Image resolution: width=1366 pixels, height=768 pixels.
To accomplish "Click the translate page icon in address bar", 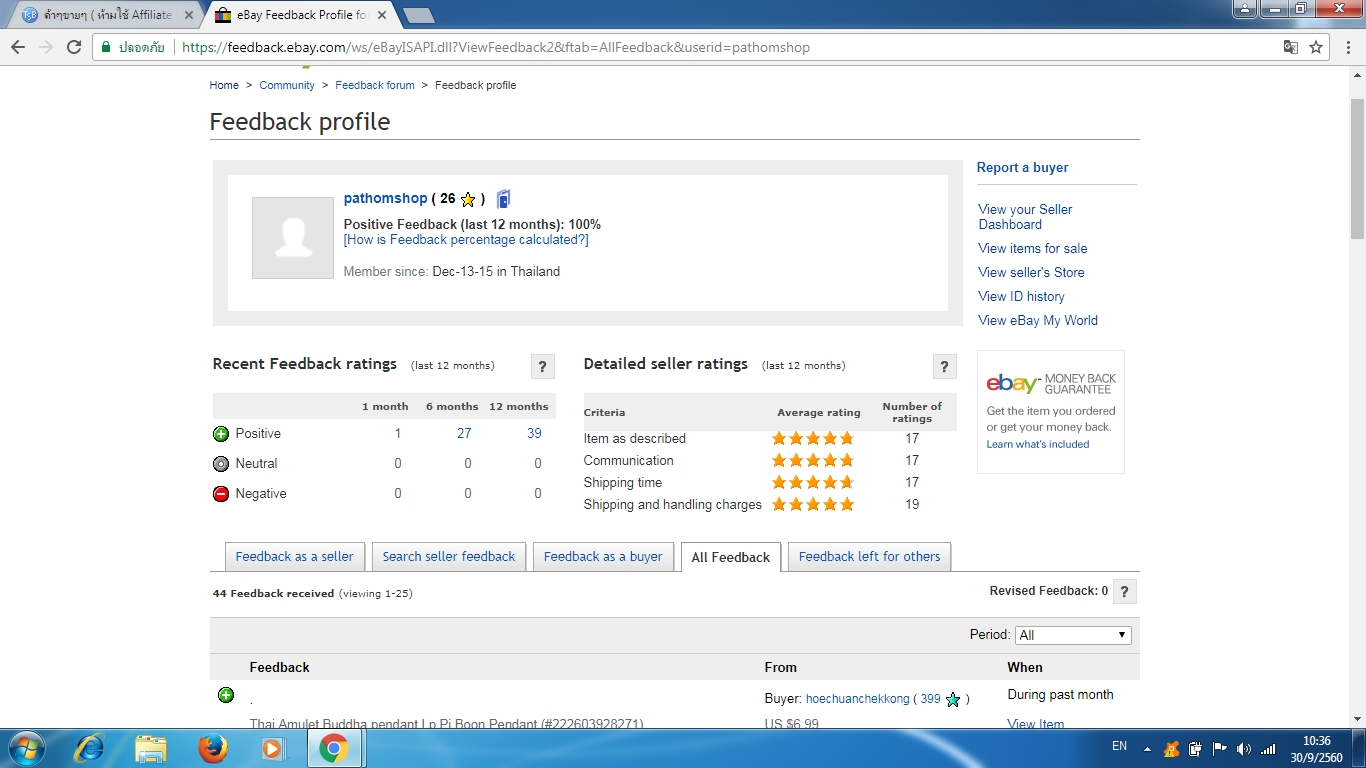I will pos(1291,47).
